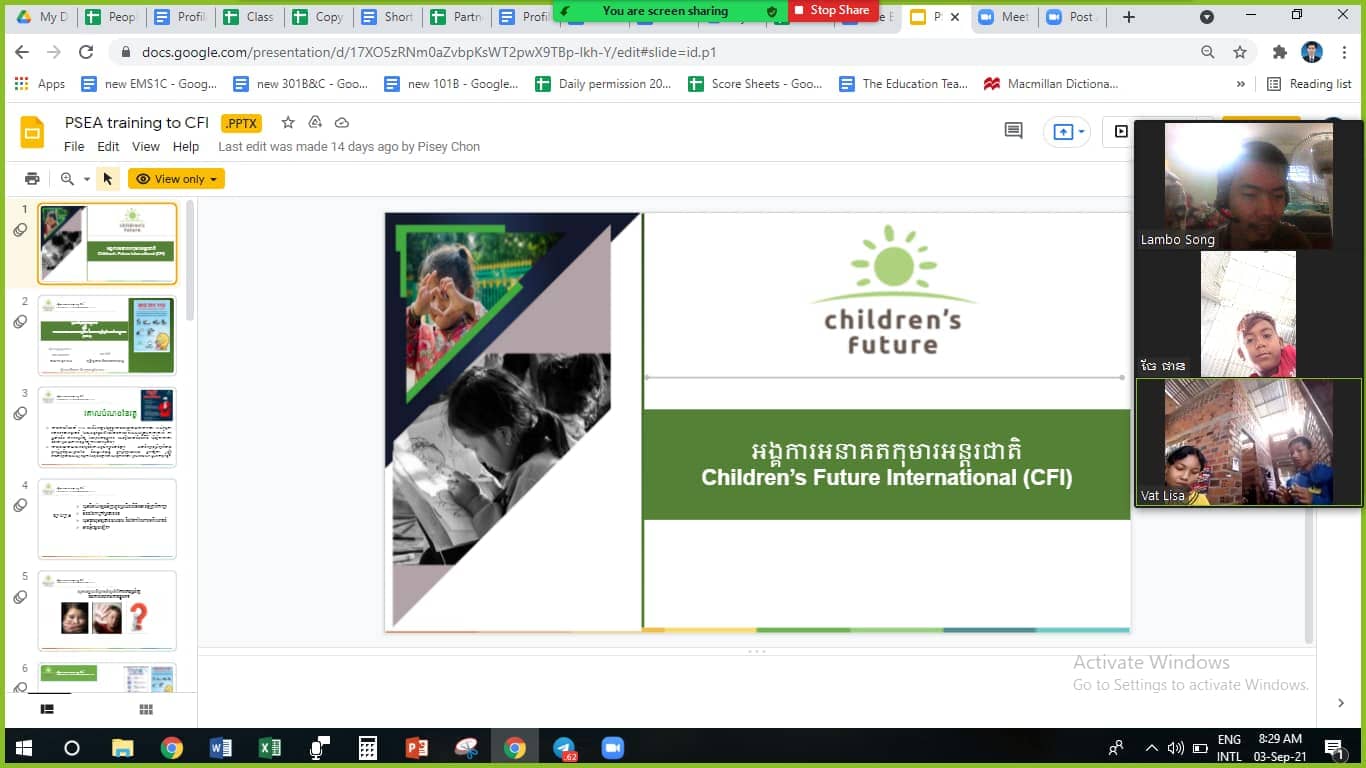Screen dimensions: 1366x768
Task: Open PowerPoint from the taskbar
Action: pyautogui.click(x=417, y=748)
